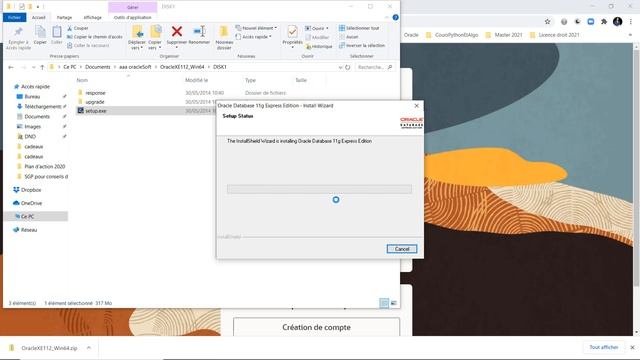
Task: Open Bureau in navigation pane
Action: click(x=32, y=97)
